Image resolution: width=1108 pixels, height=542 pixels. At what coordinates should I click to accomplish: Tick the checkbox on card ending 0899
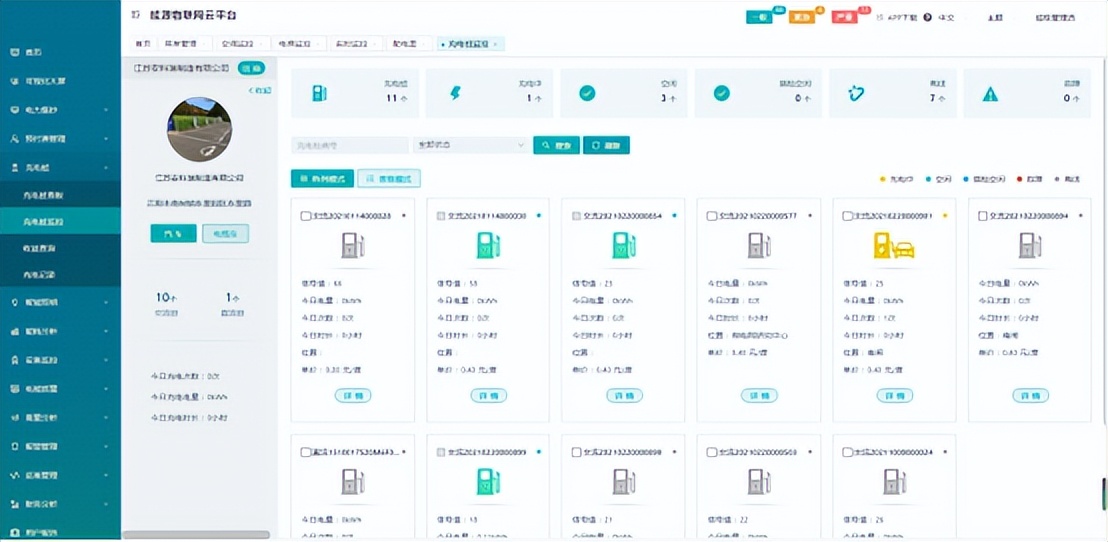tap(441, 452)
